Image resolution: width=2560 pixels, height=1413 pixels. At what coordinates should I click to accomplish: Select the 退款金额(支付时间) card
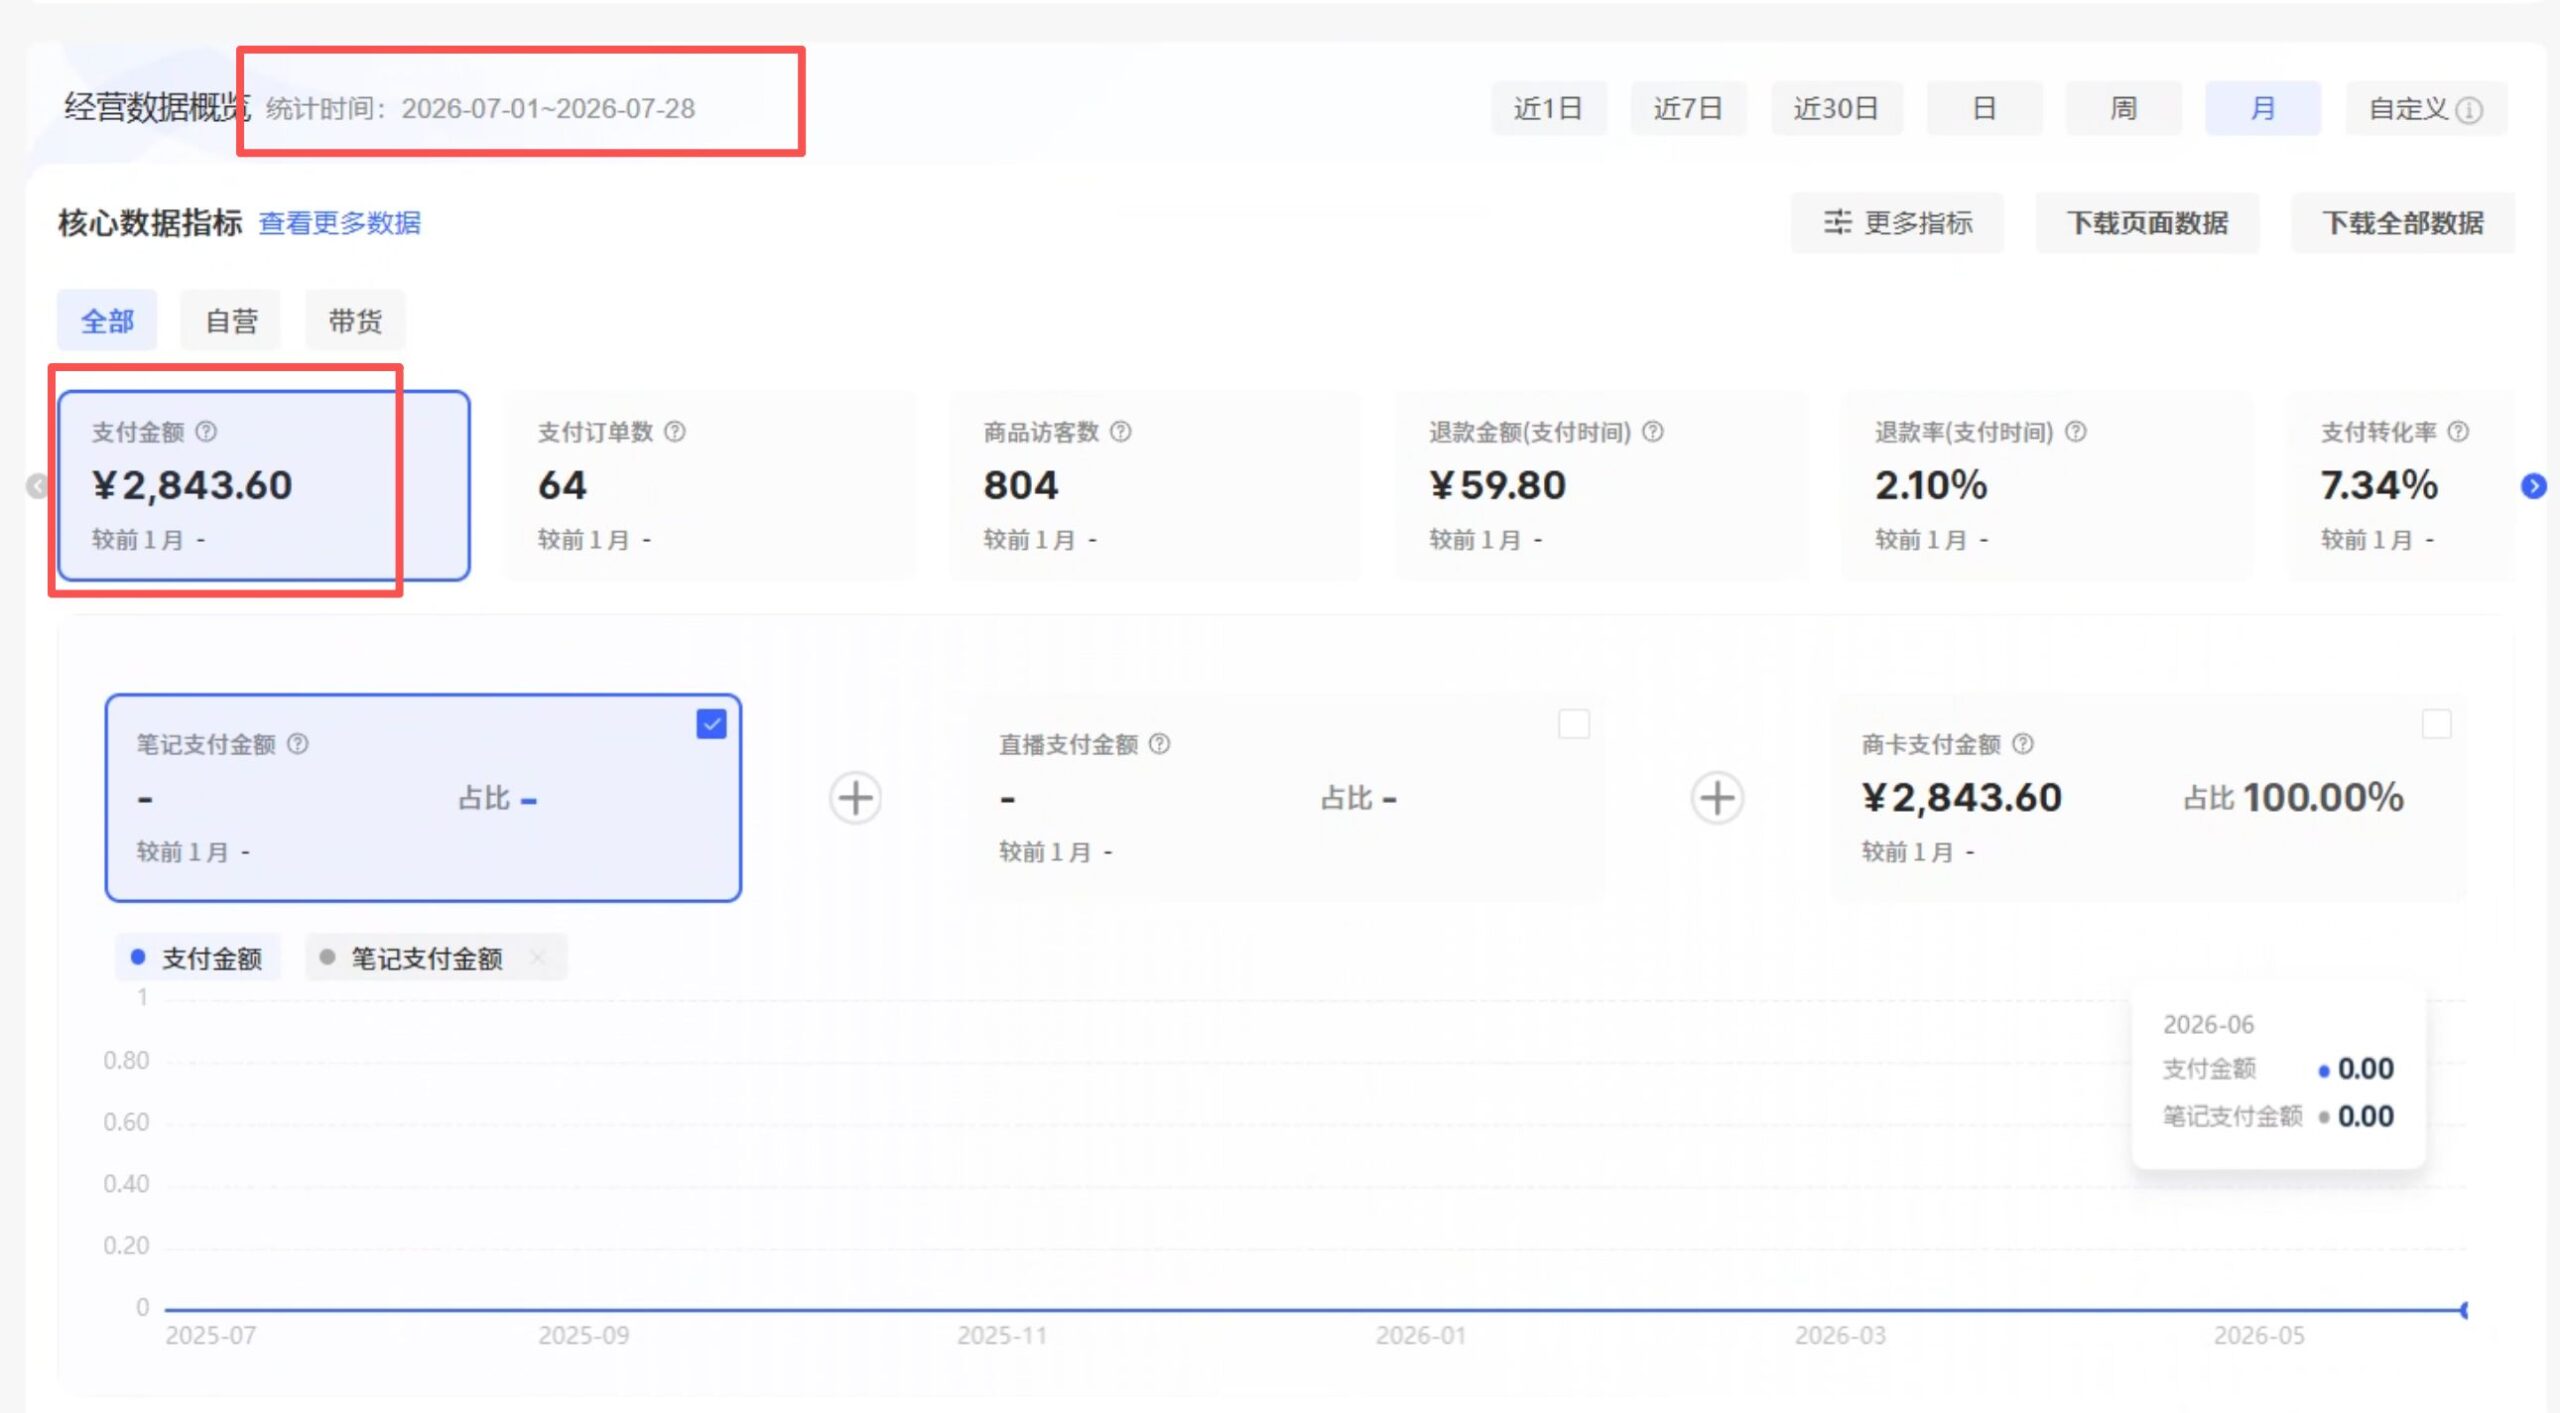pos(1602,486)
